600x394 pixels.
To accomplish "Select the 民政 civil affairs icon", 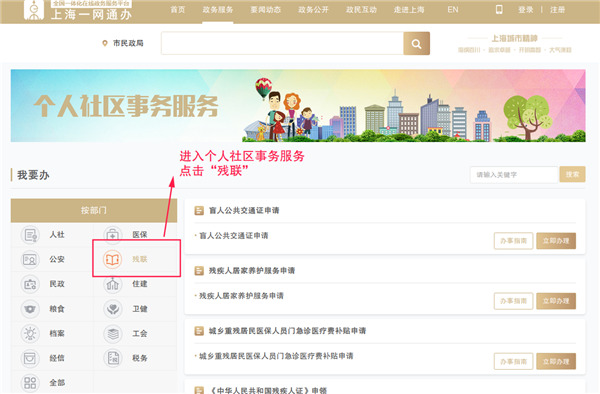I will pos(30,284).
